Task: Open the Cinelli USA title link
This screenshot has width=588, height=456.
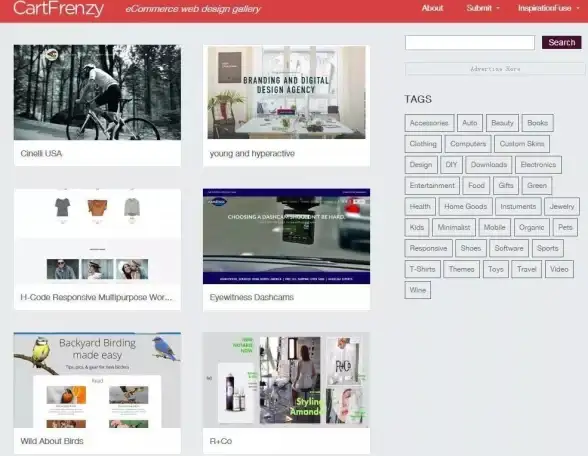Action: coord(41,153)
